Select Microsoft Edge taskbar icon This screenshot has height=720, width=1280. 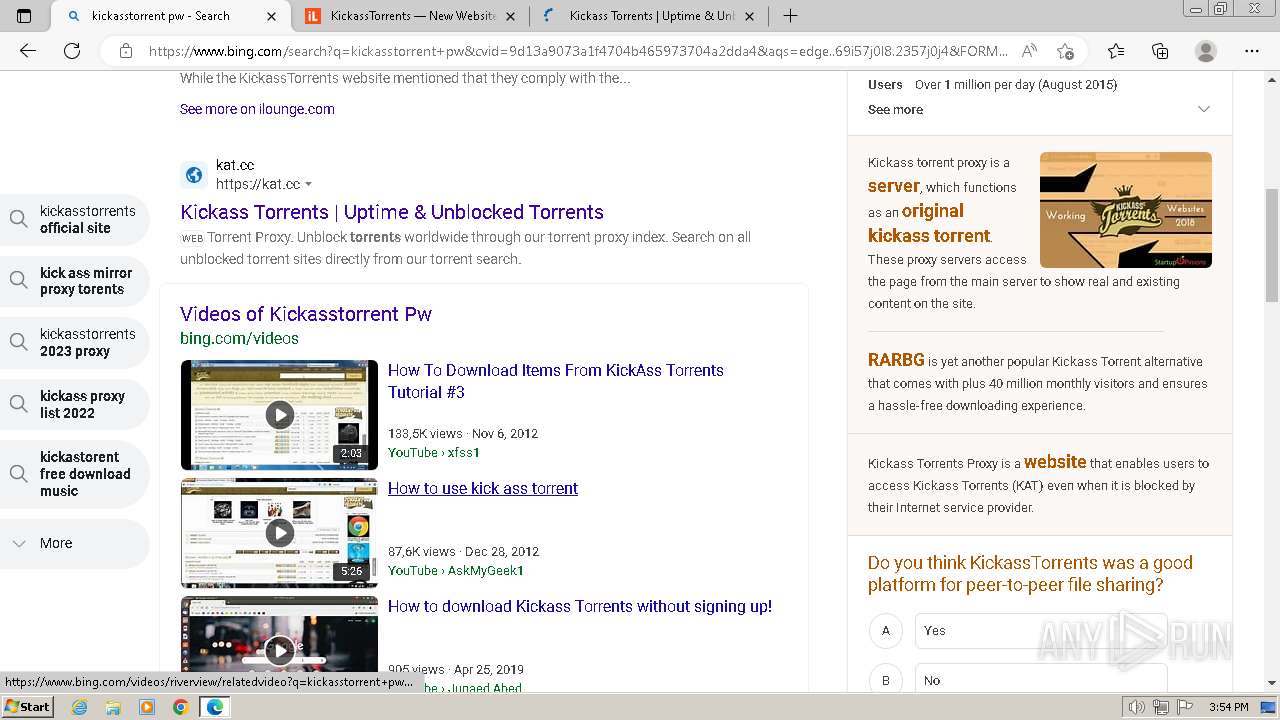pos(215,707)
